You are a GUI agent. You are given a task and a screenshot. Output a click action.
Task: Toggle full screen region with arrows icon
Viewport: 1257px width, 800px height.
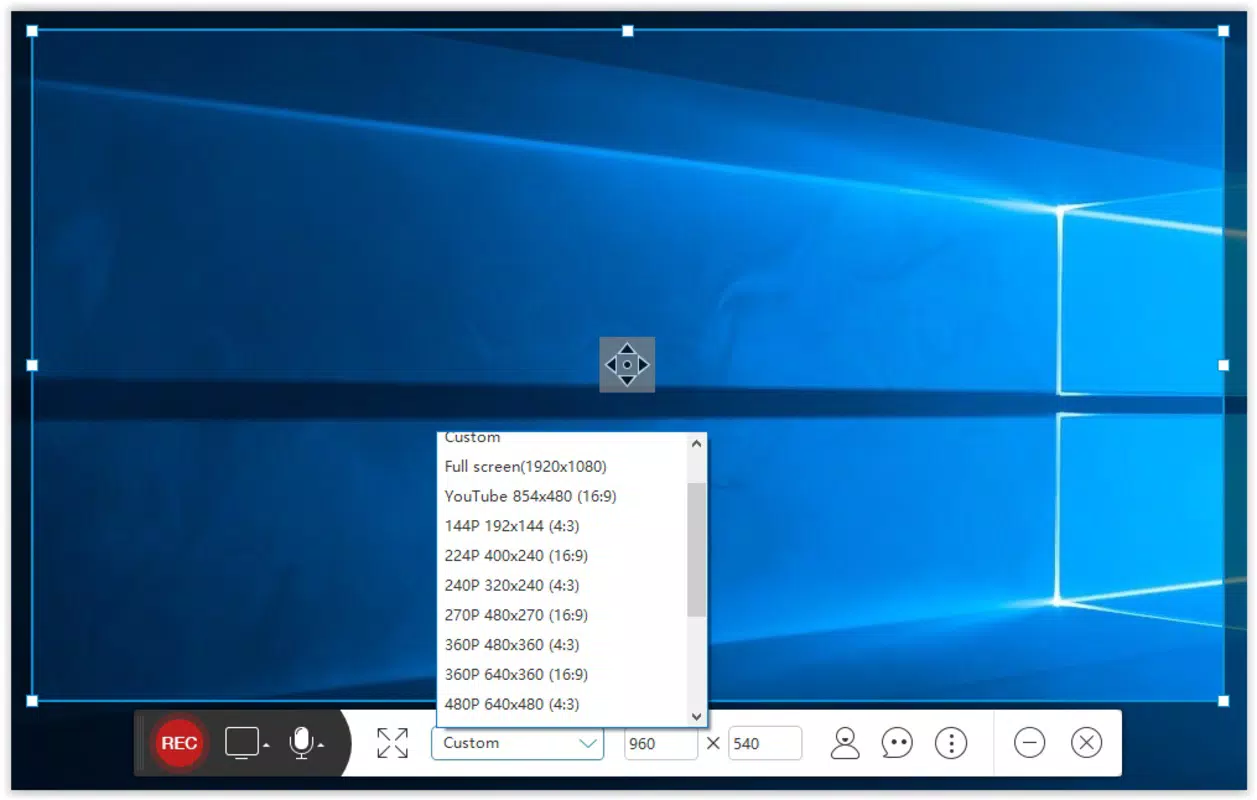click(392, 743)
